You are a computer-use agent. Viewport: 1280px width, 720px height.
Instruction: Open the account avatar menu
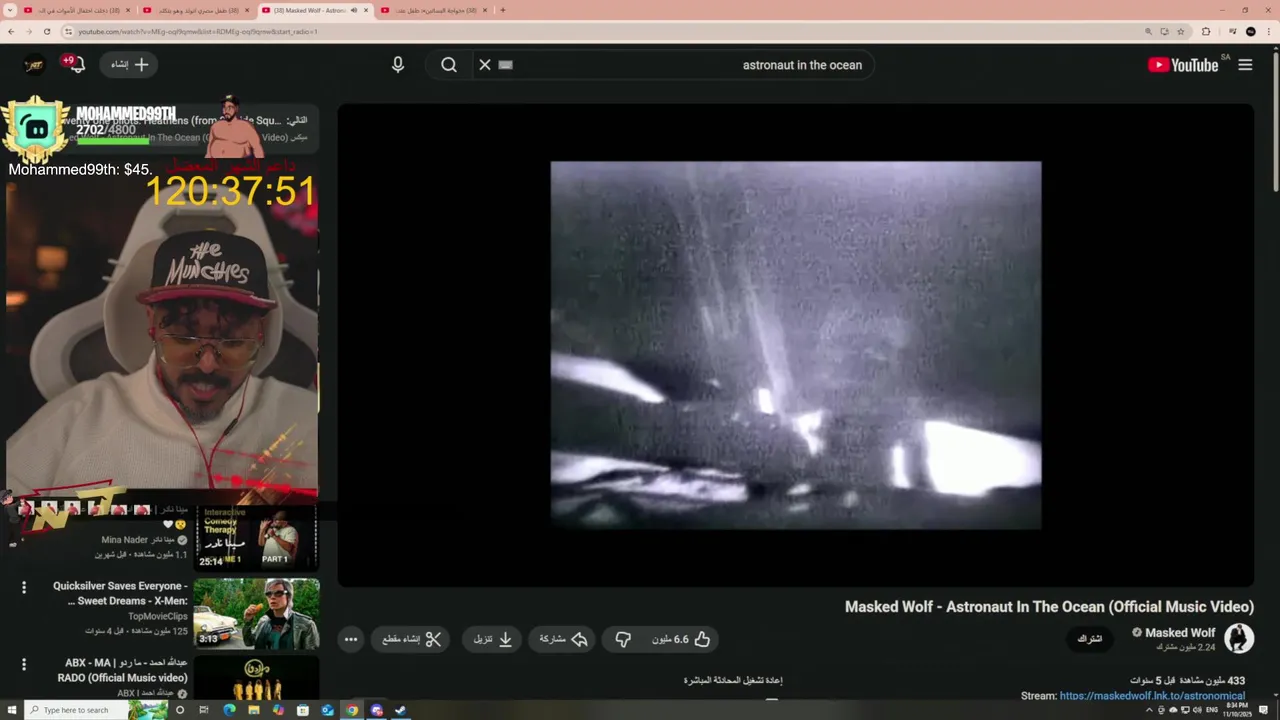(x=35, y=64)
